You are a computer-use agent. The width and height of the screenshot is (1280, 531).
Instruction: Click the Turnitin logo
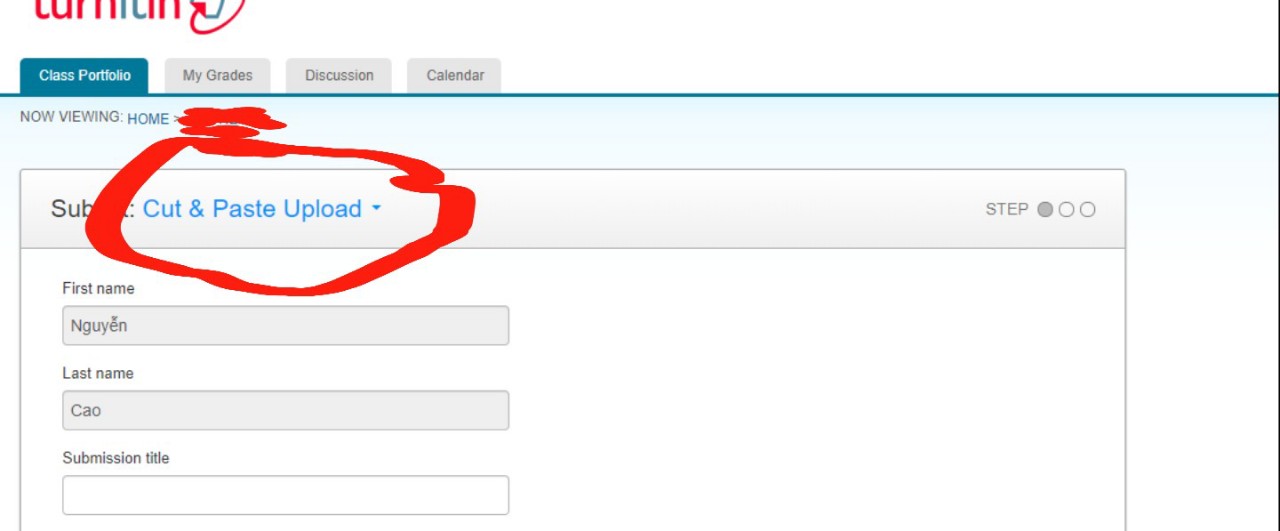[x=140, y=12]
